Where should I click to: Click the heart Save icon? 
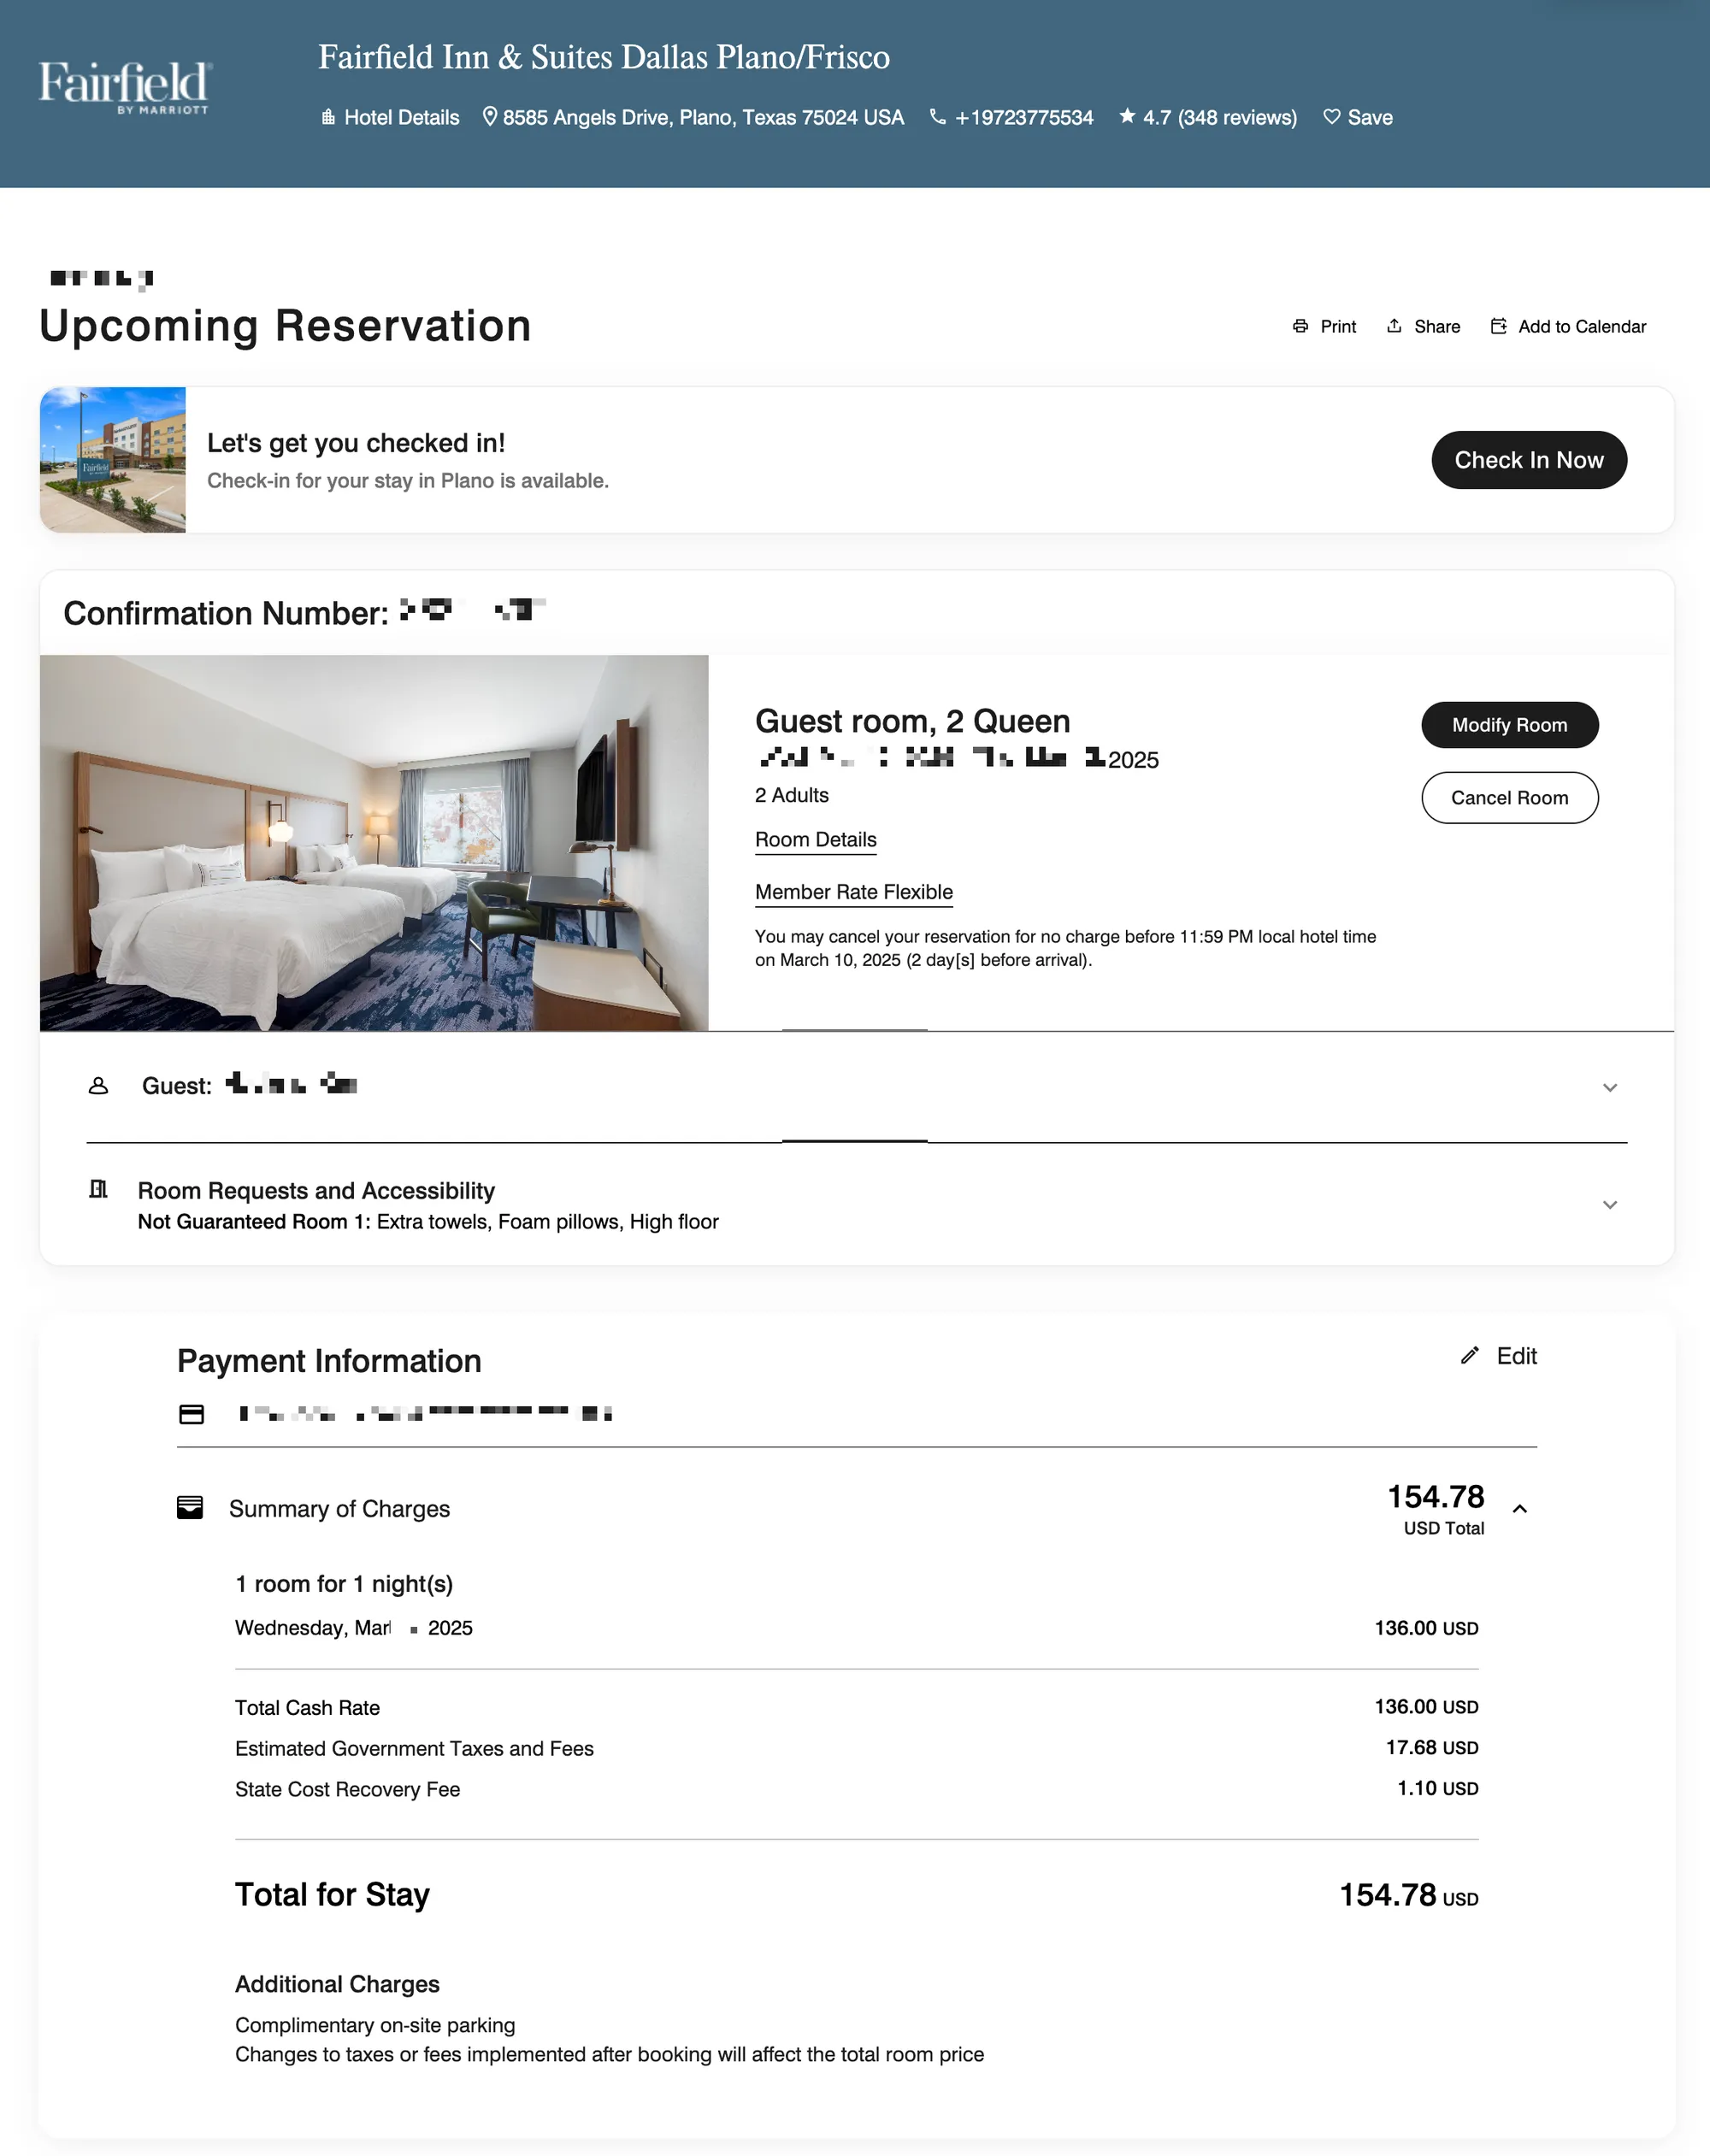1331,117
